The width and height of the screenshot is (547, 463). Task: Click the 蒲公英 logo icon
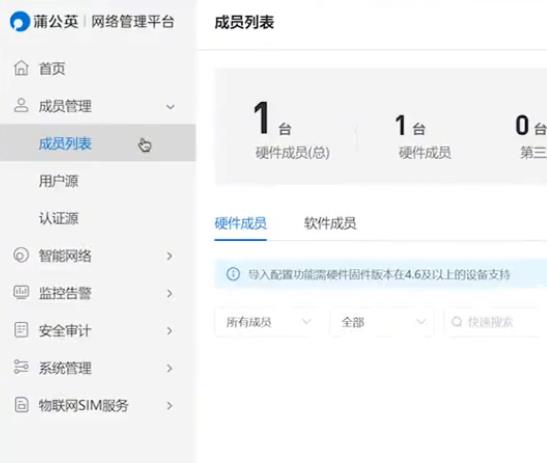point(20,22)
